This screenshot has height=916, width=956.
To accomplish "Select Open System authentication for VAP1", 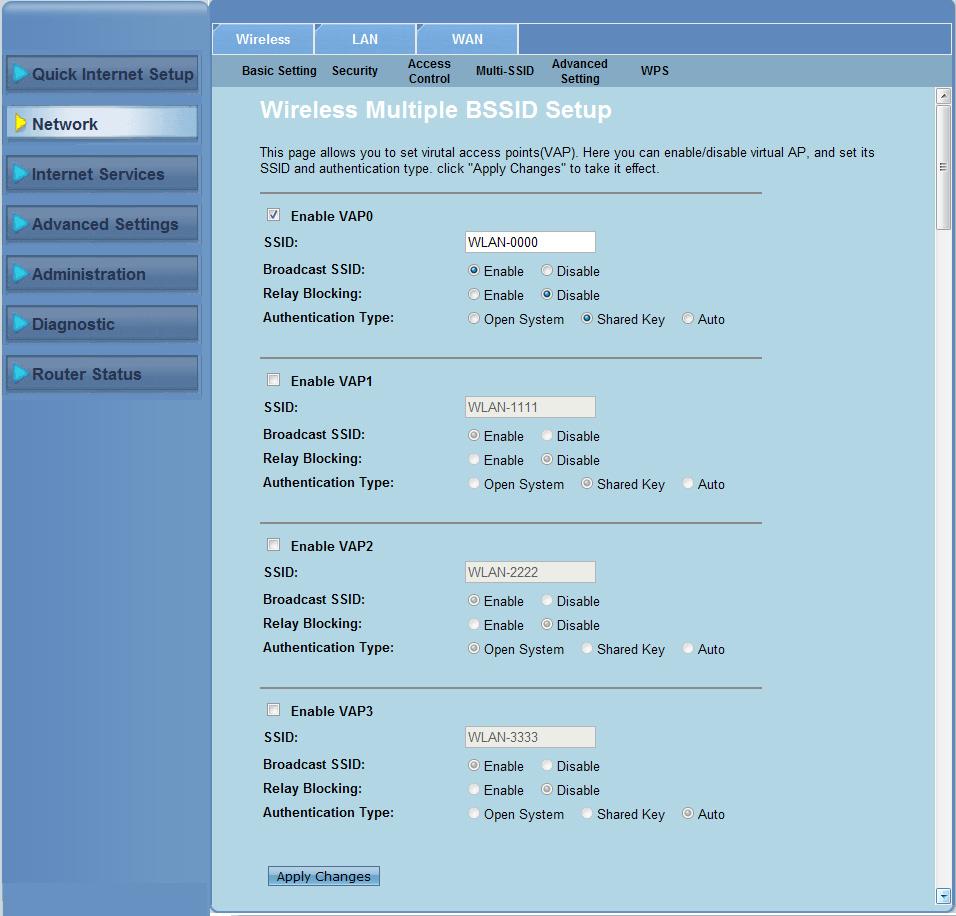I will 474,484.
